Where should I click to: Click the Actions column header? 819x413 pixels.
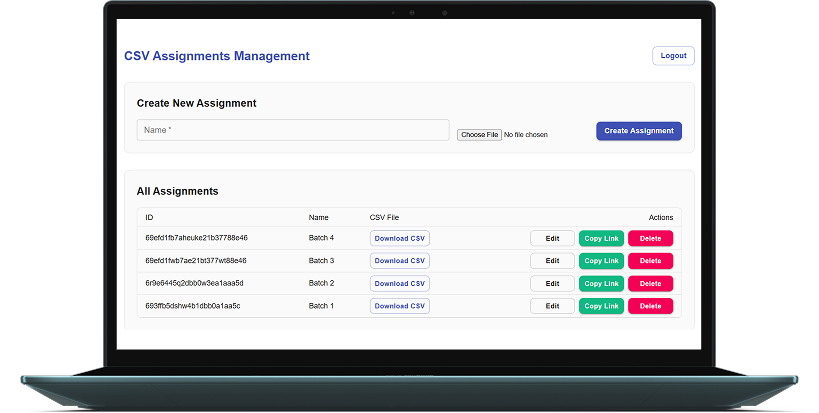pyautogui.click(x=661, y=217)
